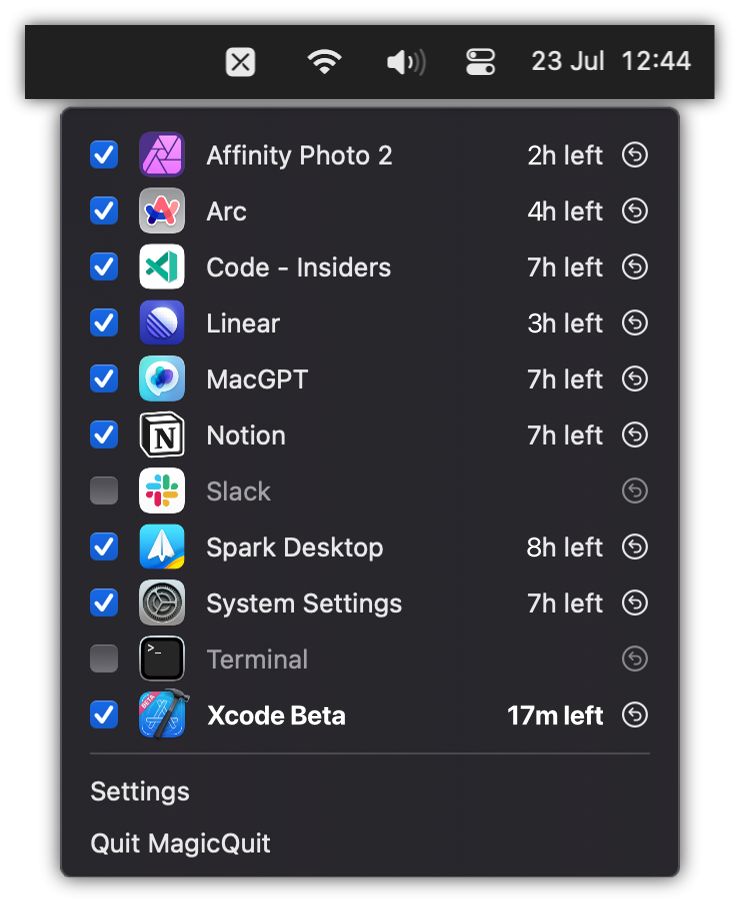Click the Linear app icon

[x=162, y=322]
